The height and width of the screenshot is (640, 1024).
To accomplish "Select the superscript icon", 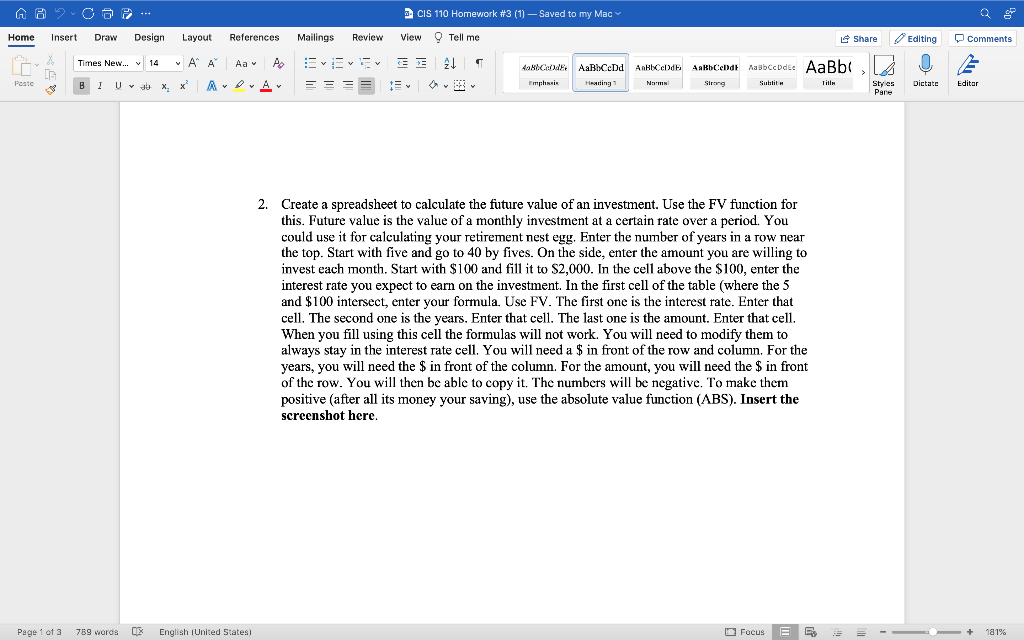I will coord(183,86).
